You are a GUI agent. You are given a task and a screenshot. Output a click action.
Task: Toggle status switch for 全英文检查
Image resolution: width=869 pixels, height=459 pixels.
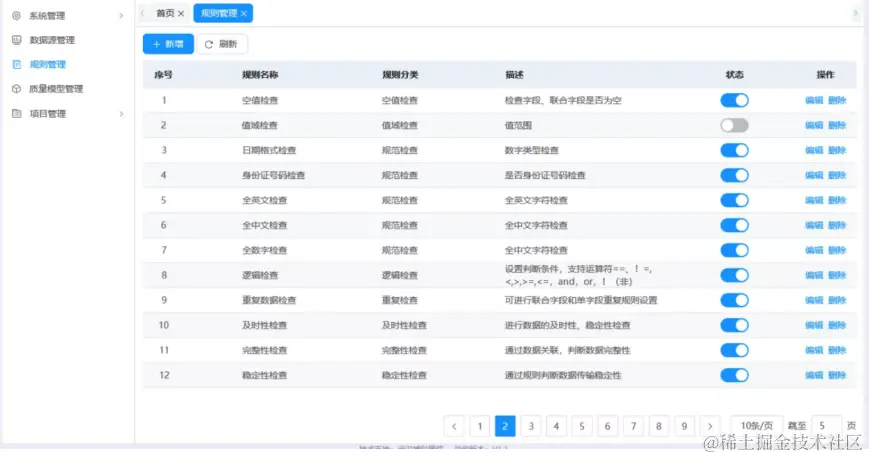pos(734,200)
